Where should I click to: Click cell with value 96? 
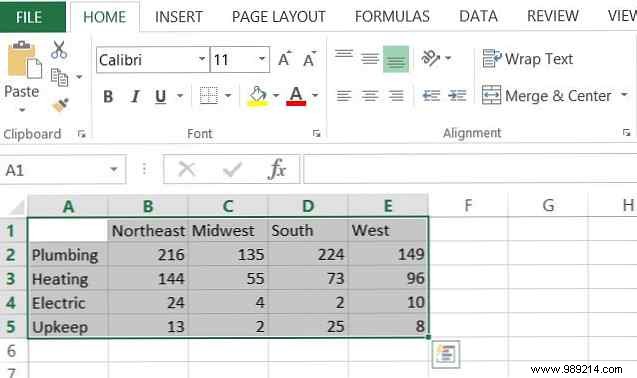coord(388,279)
